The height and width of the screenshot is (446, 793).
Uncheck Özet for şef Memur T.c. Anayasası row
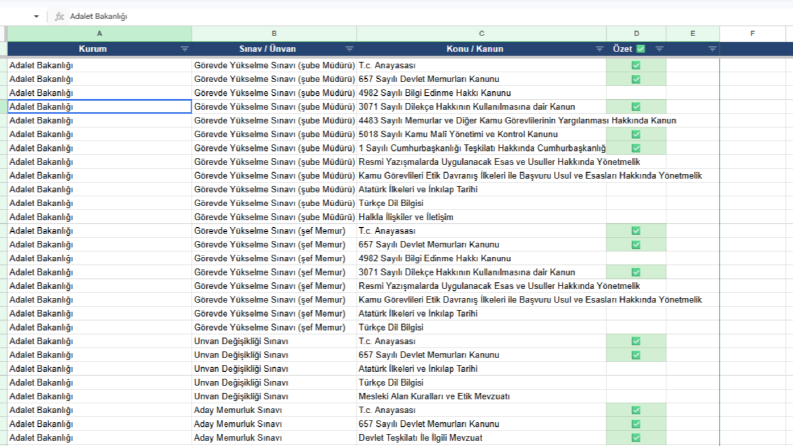pos(636,231)
